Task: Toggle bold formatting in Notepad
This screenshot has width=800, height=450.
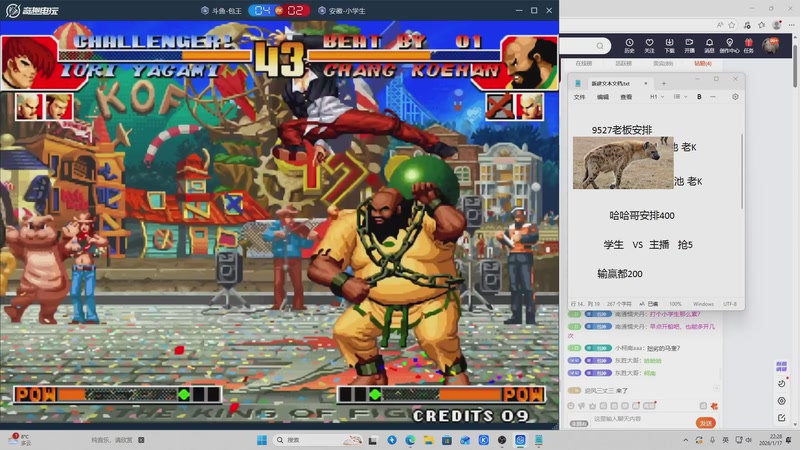Action: (699, 96)
